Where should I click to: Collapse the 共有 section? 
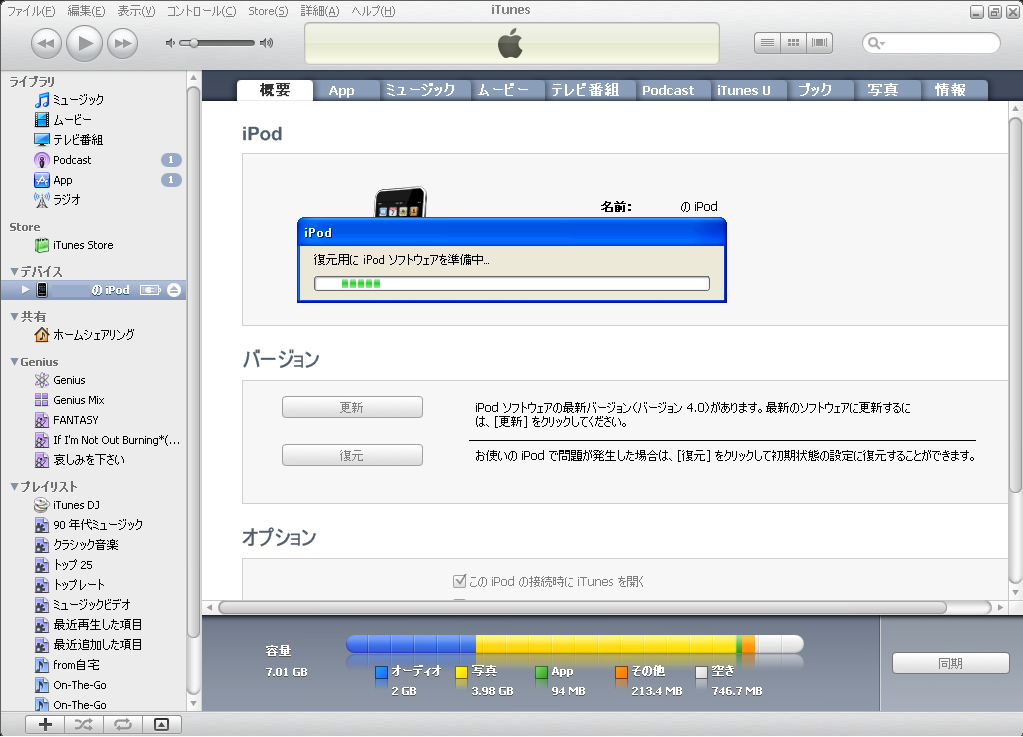[x=14, y=316]
